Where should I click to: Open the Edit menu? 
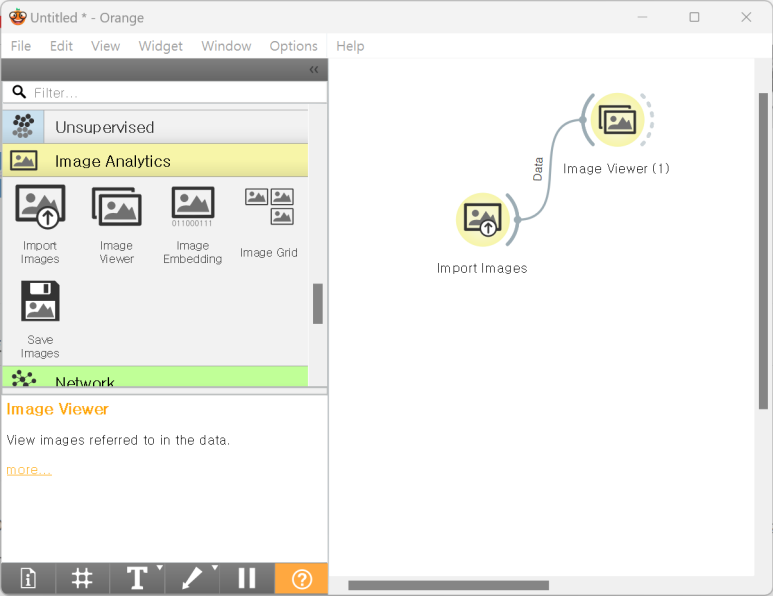[61, 46]
